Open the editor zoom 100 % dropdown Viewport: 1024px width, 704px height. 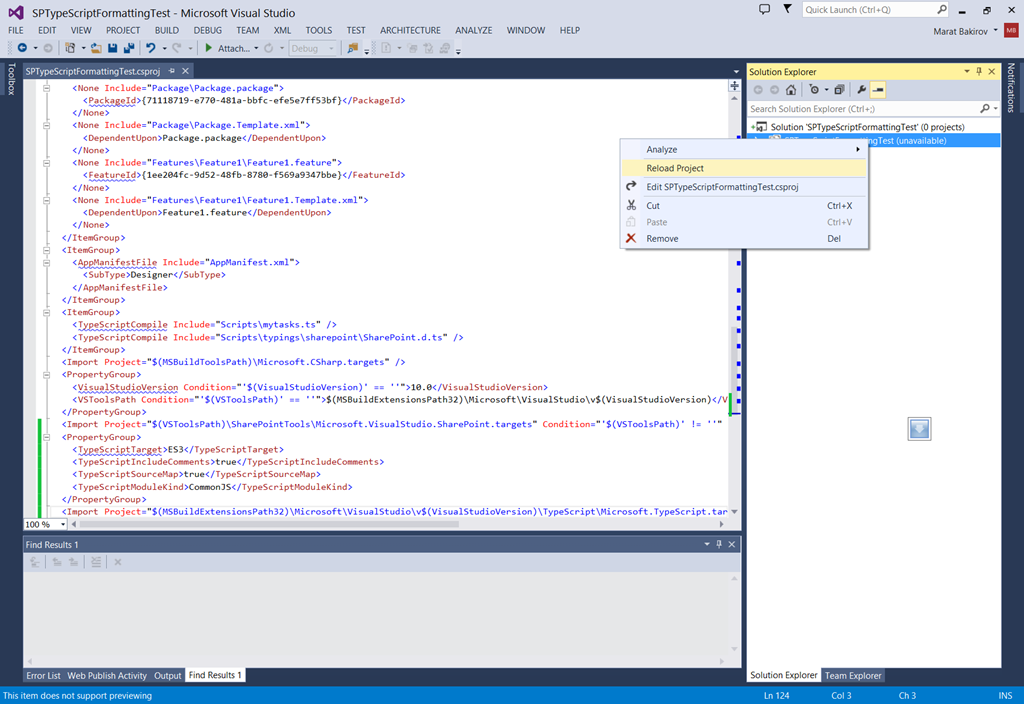click(63, 524)
